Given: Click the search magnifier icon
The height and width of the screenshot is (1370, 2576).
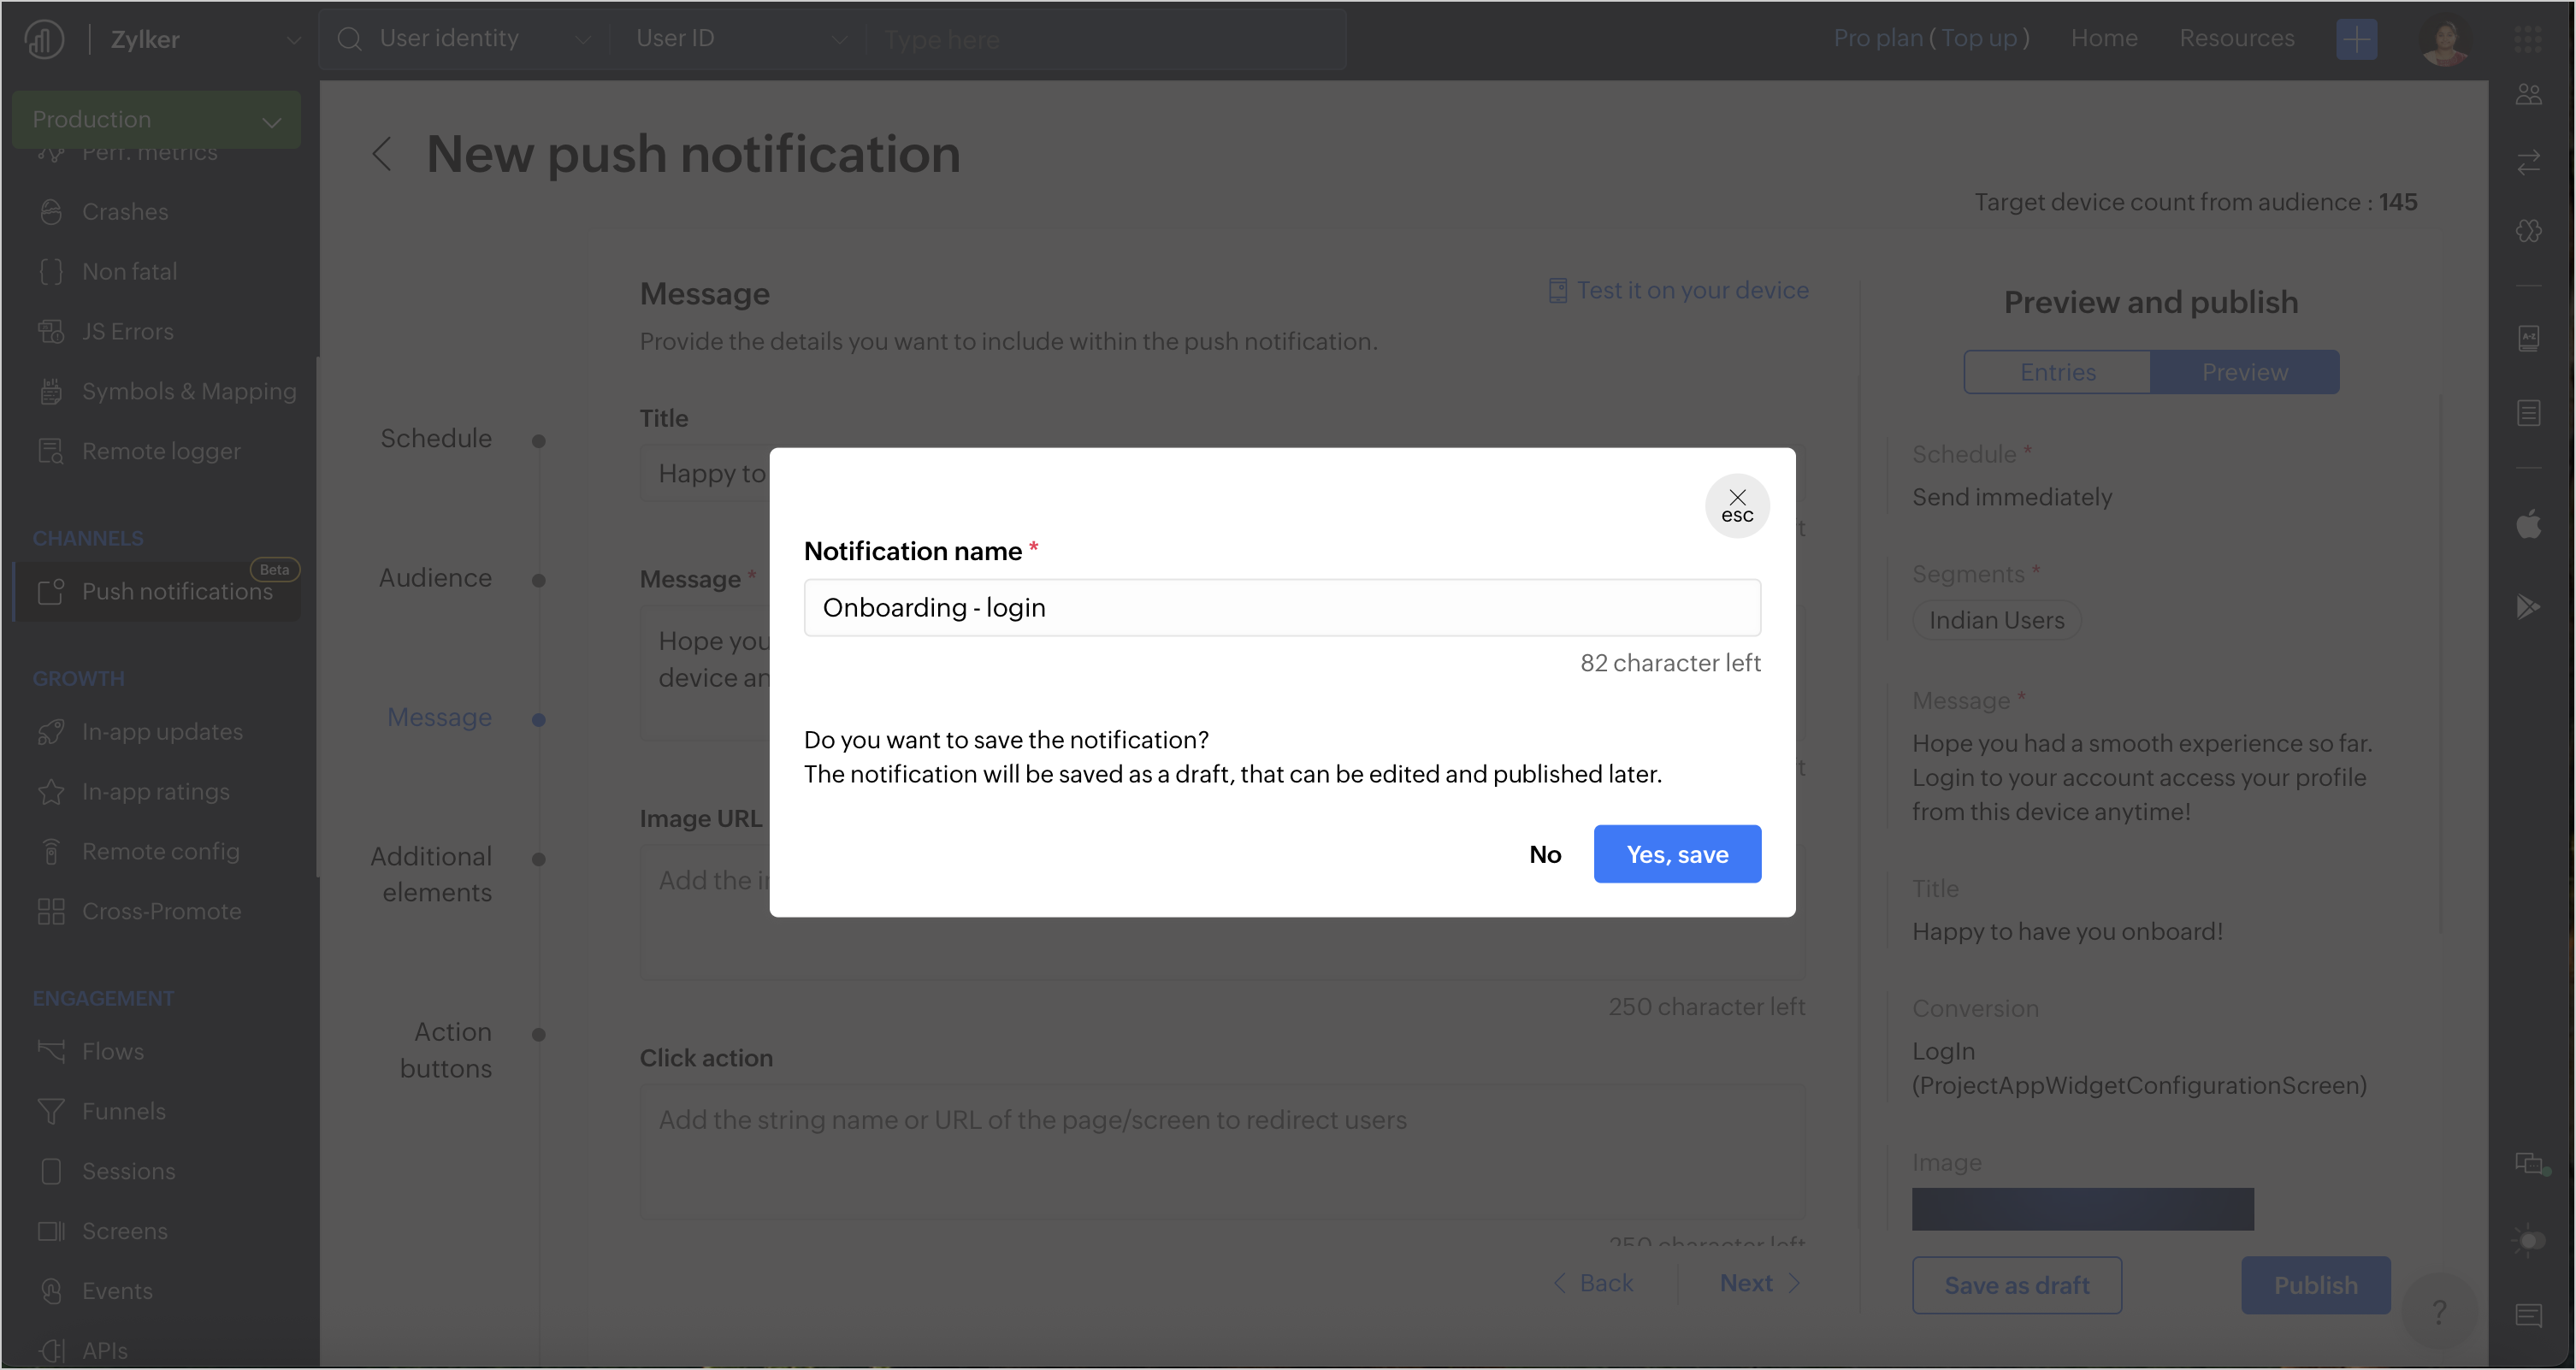Looking at the screenshot, I should 349,39.
